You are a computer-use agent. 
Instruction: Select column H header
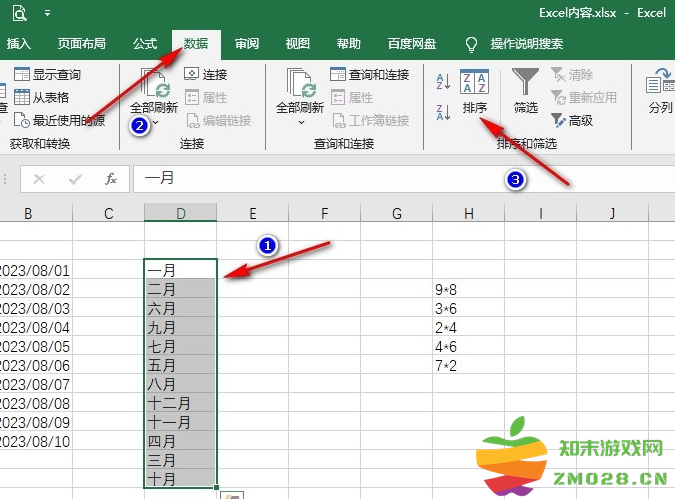[467, 212]
